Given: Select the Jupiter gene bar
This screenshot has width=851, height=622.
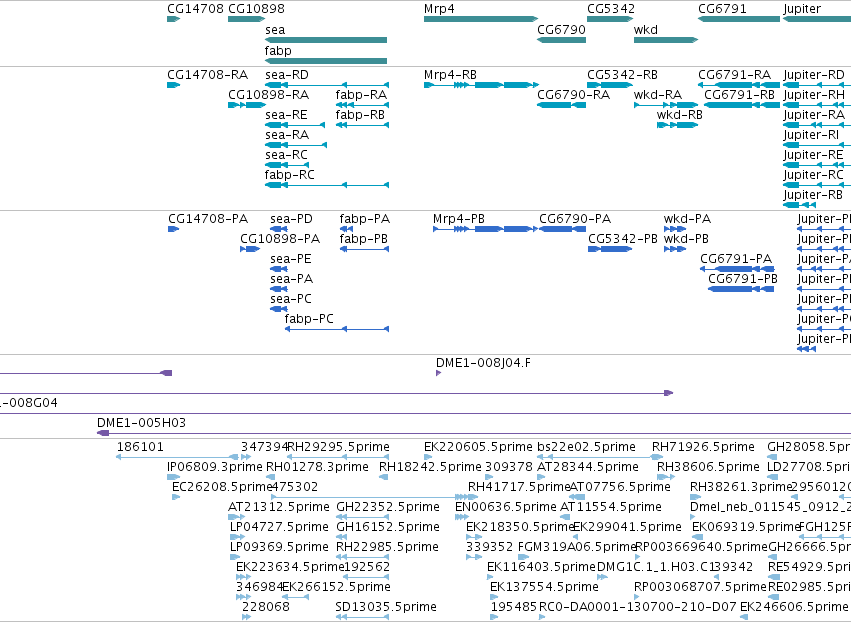Looking at the screenshot, I should [x=817, y=19].
